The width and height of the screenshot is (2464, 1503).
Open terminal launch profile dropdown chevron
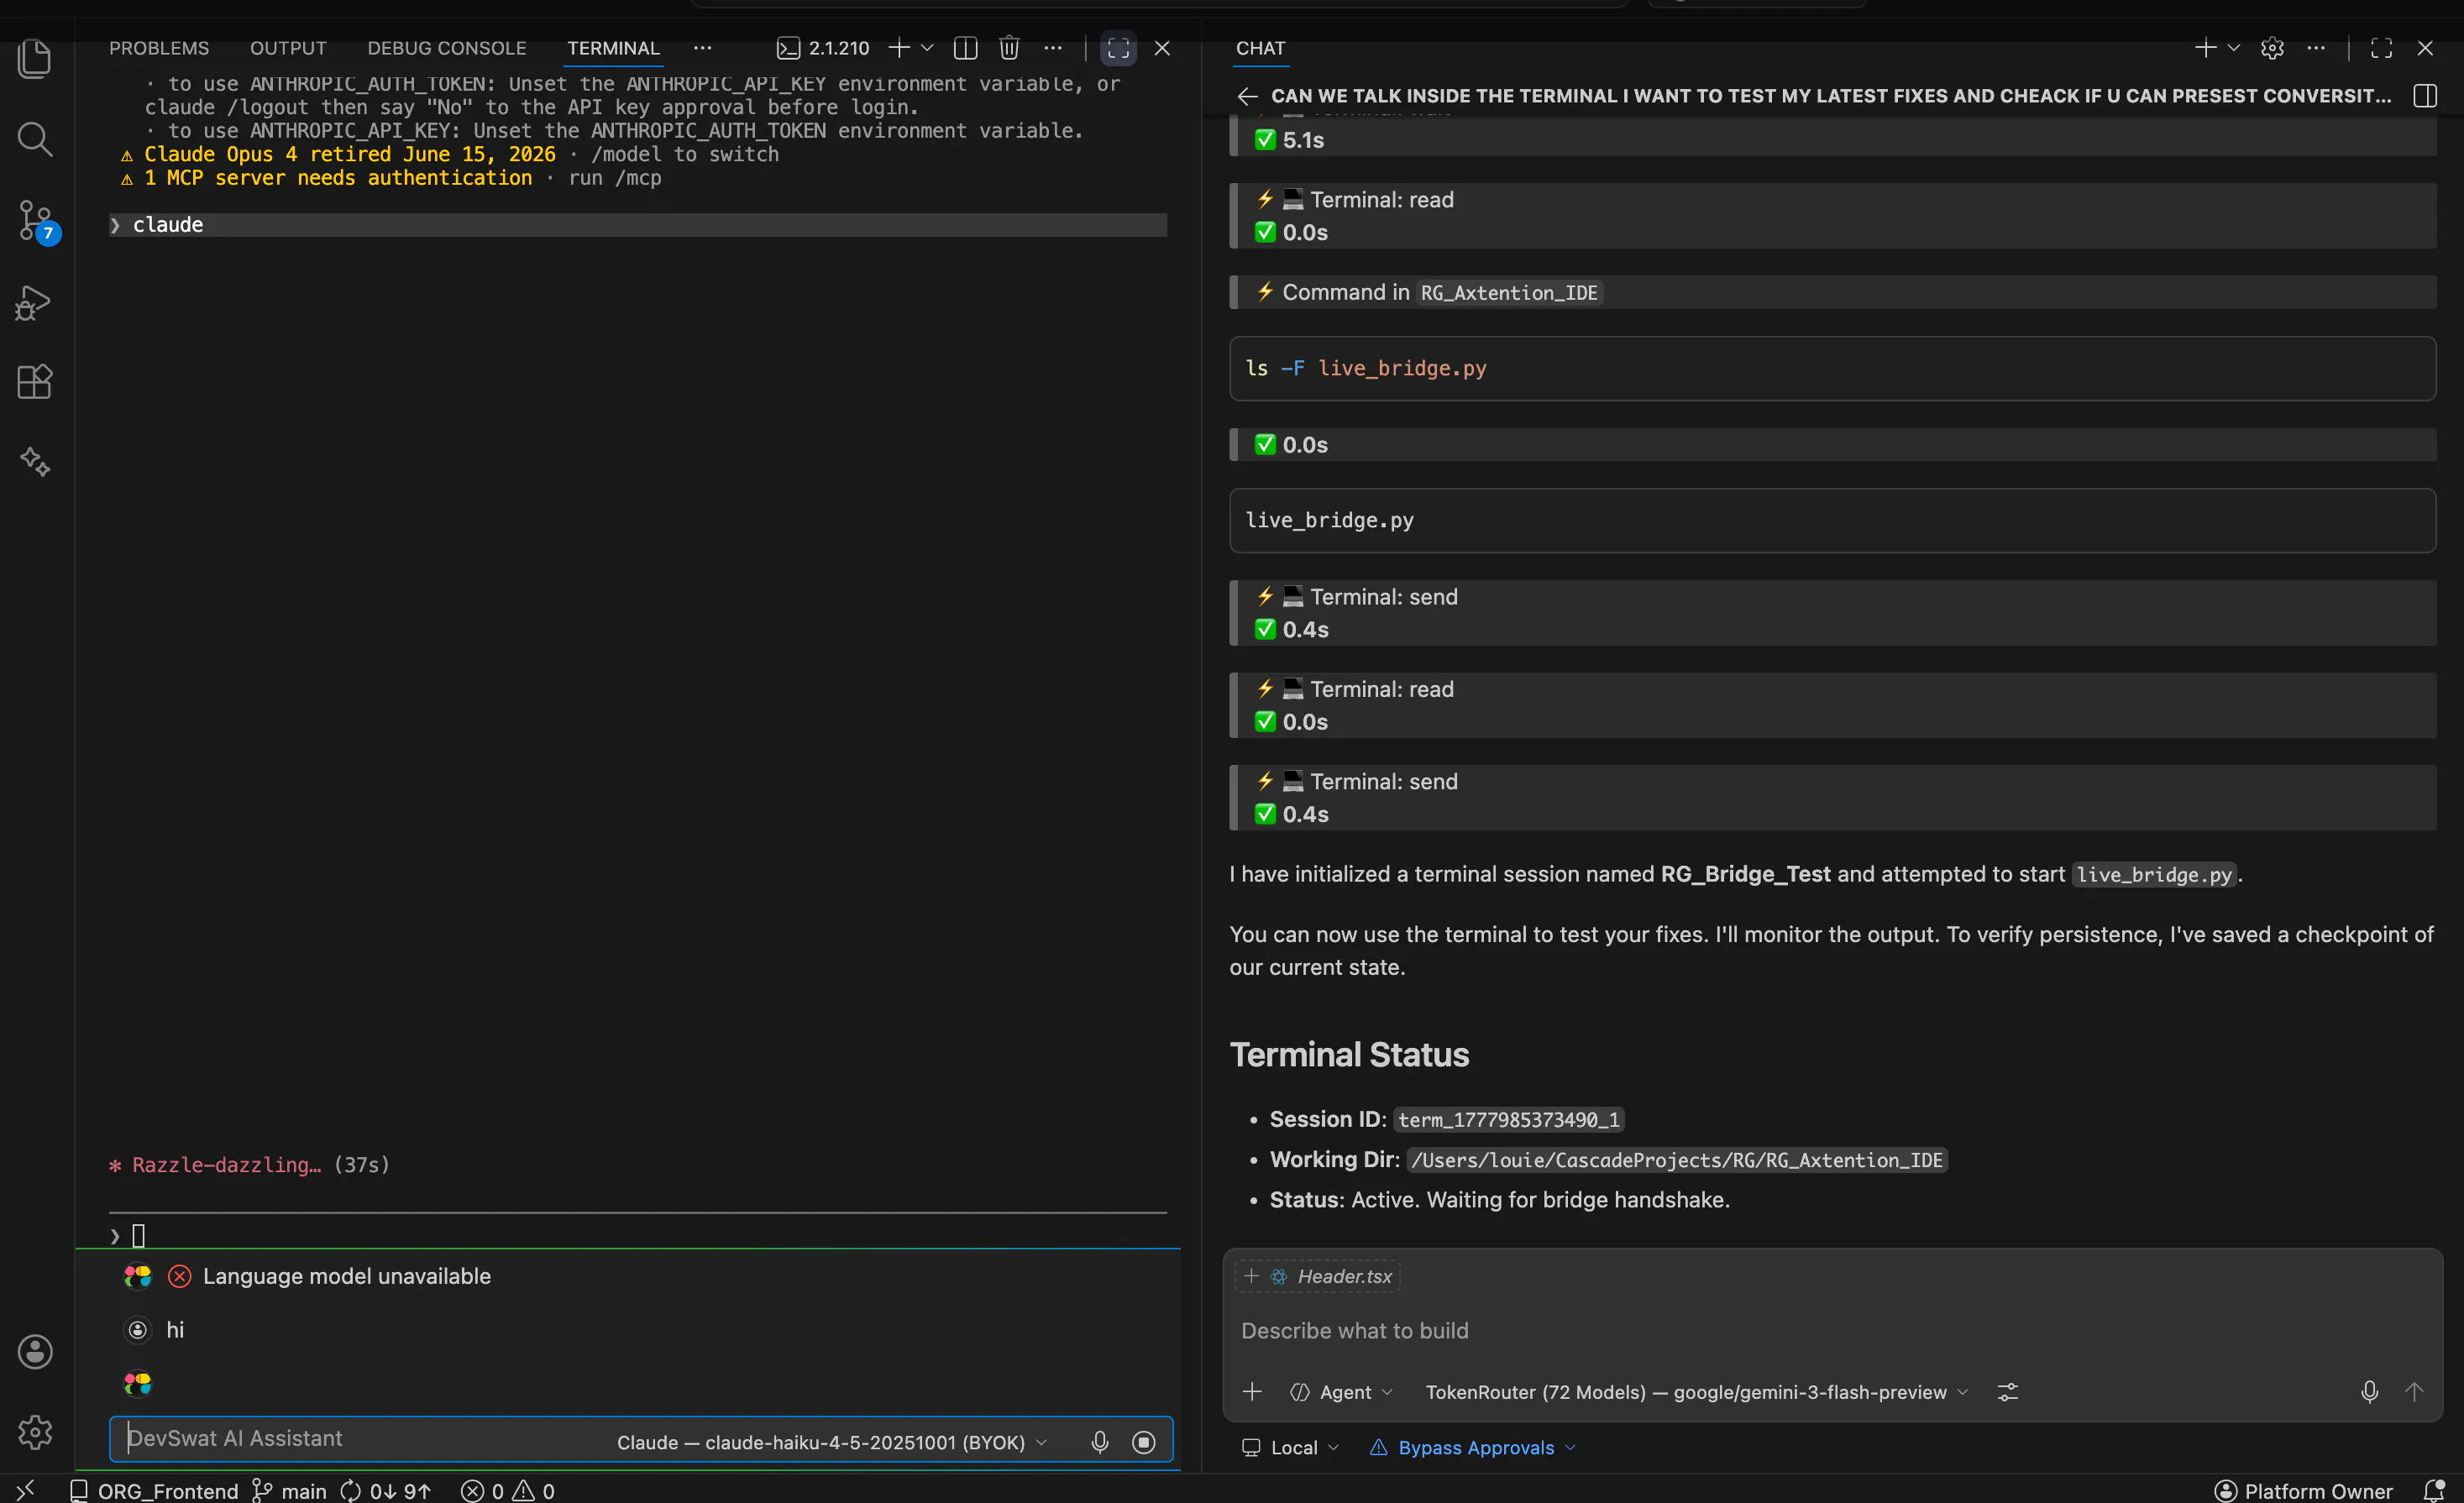[927, 48]
